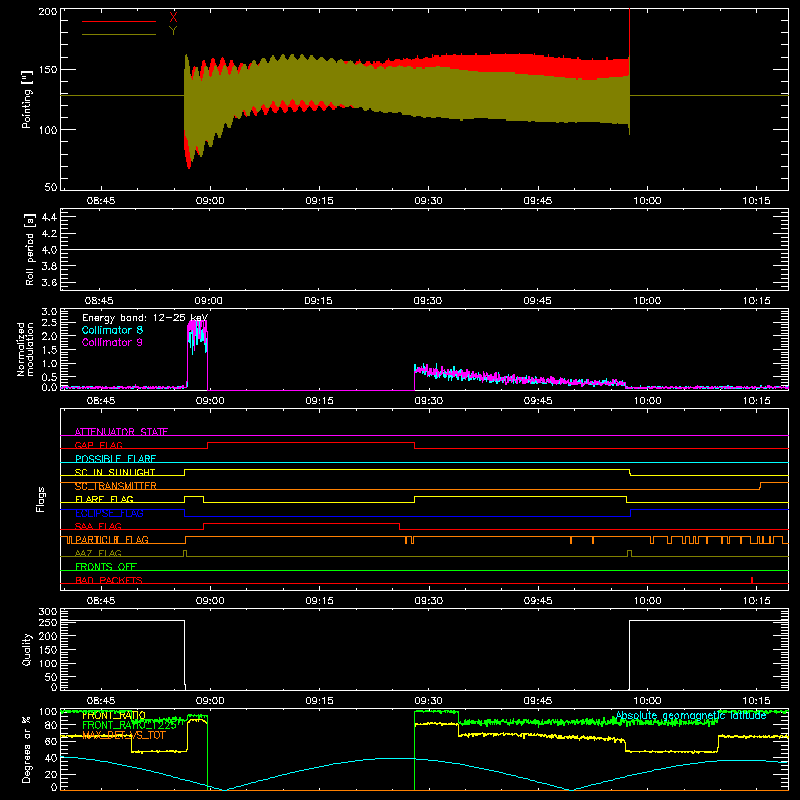This screenshot has height=800, width=800.
Task: Click 08:45 time label under Quality plot
Action: [x=101, y=701]
